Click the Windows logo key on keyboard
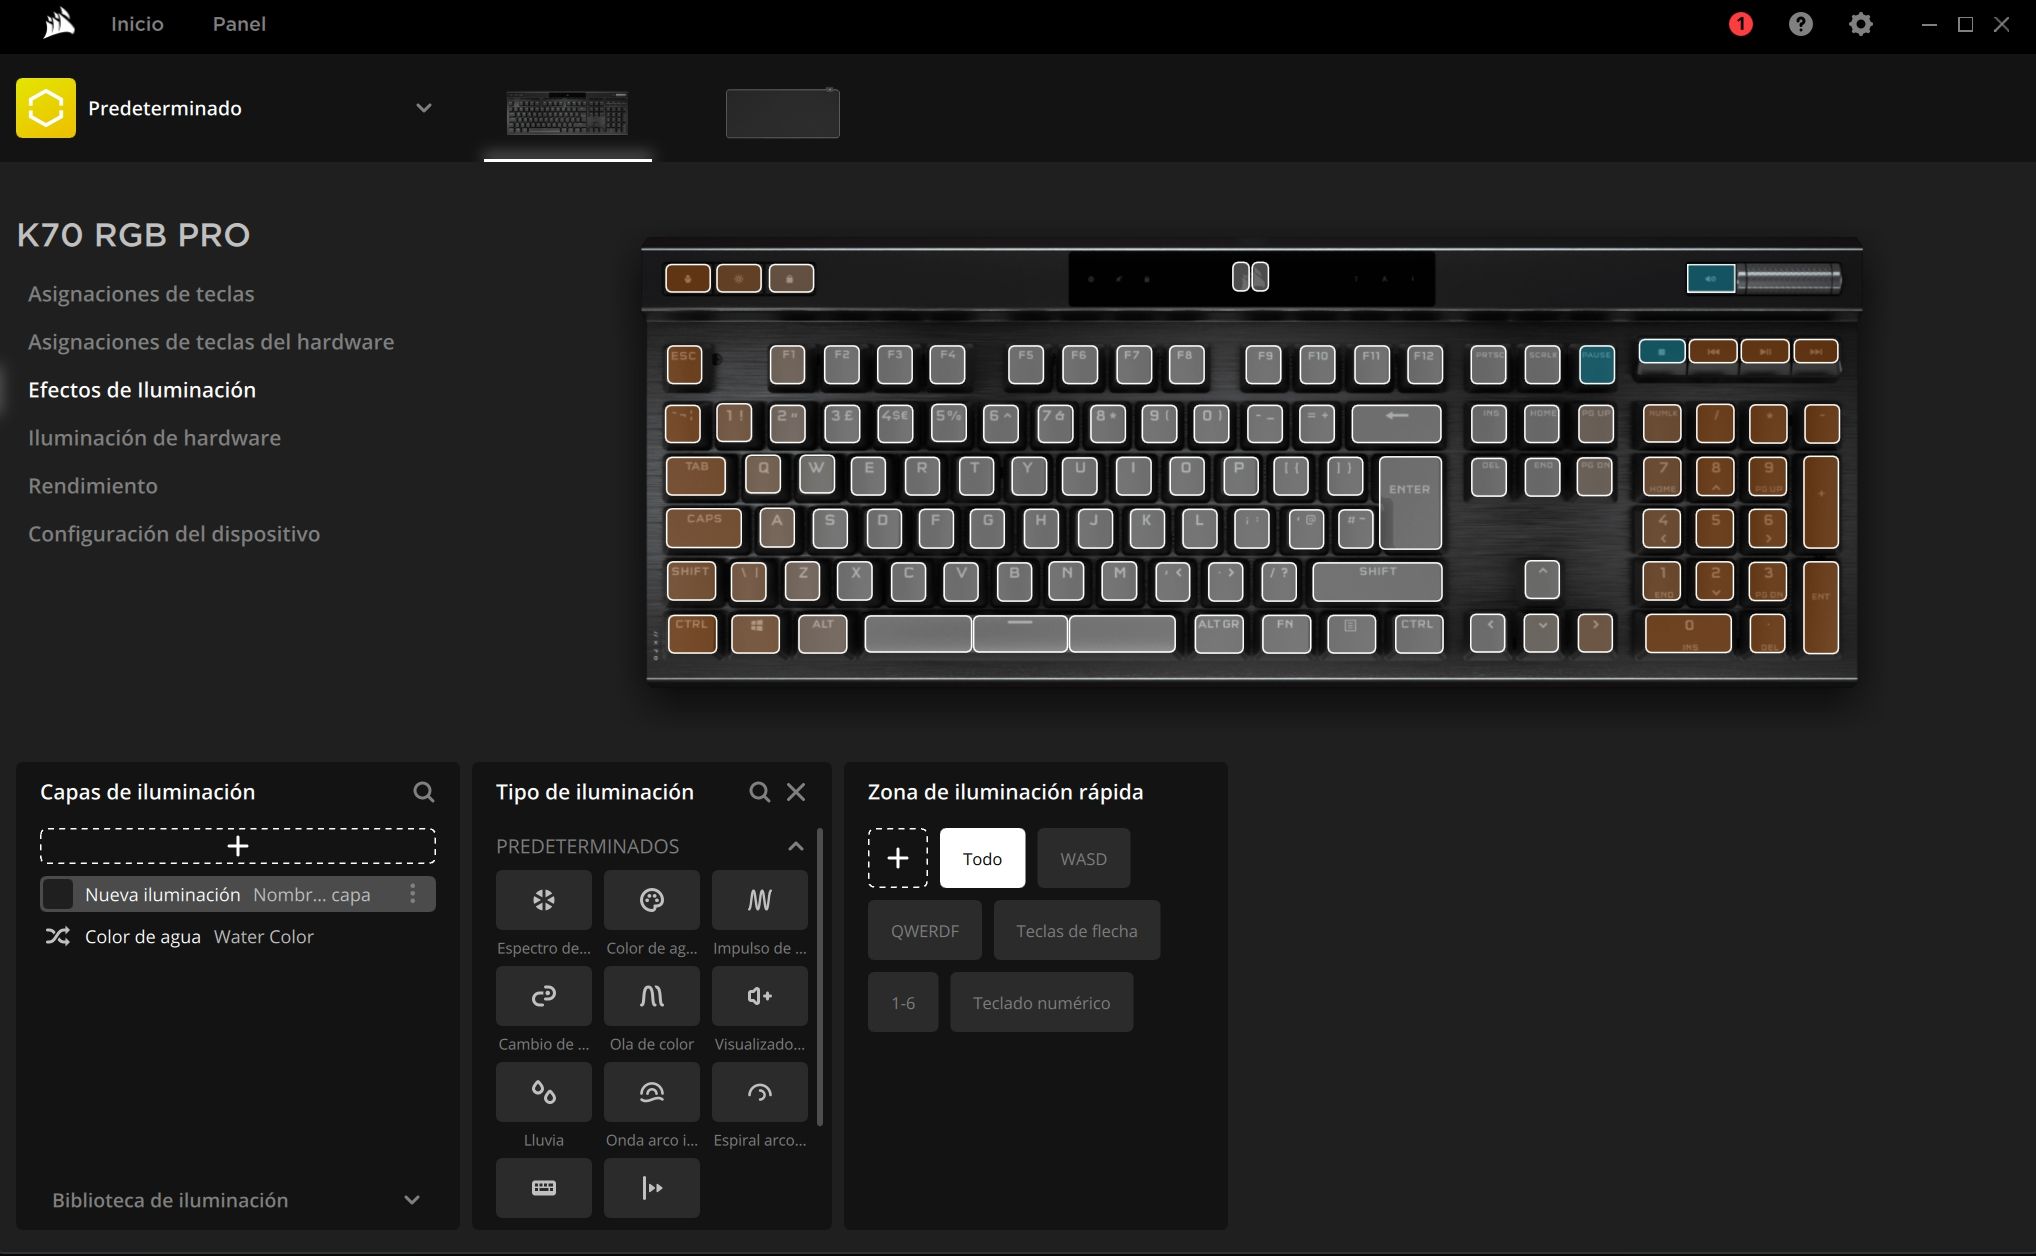2036x1256 pixels. click(756, 634)
